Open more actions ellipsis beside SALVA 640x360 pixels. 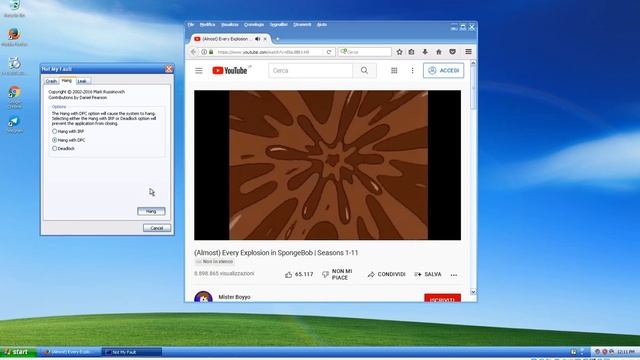[x=454, y=275]
